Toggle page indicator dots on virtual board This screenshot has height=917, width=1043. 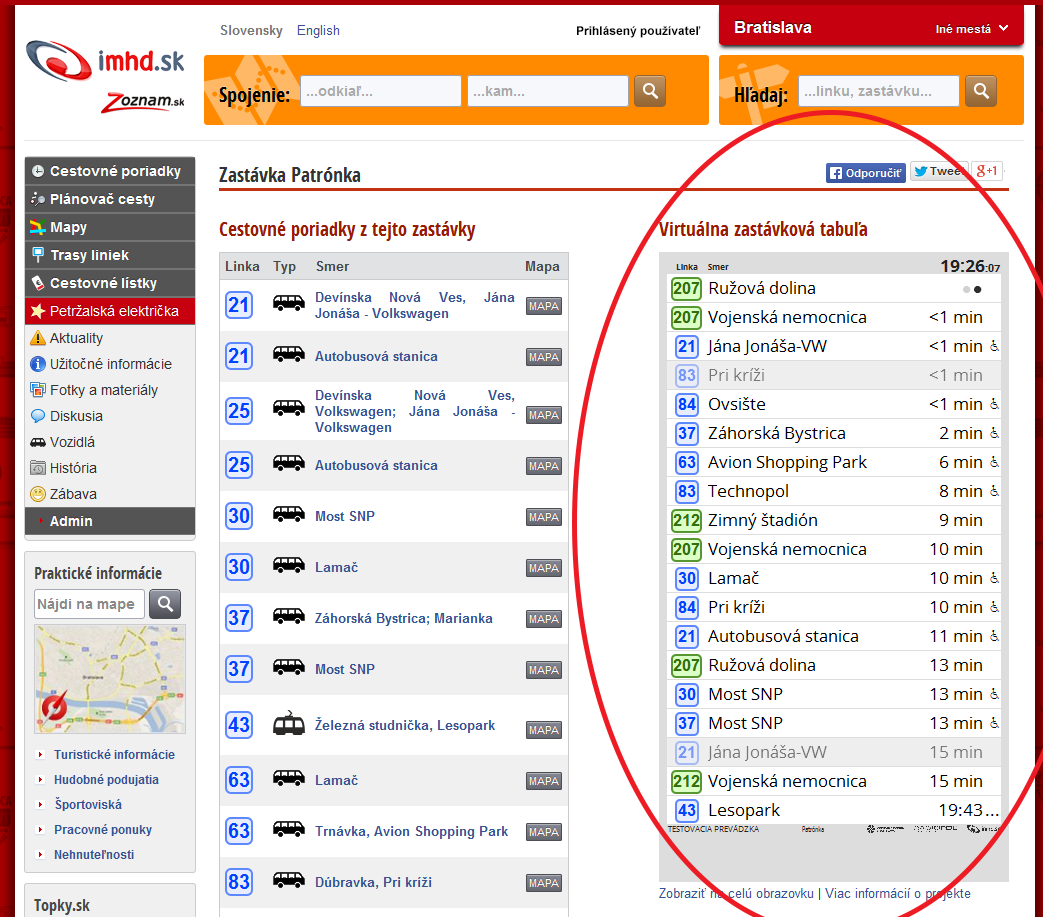[x=971, y=289]
